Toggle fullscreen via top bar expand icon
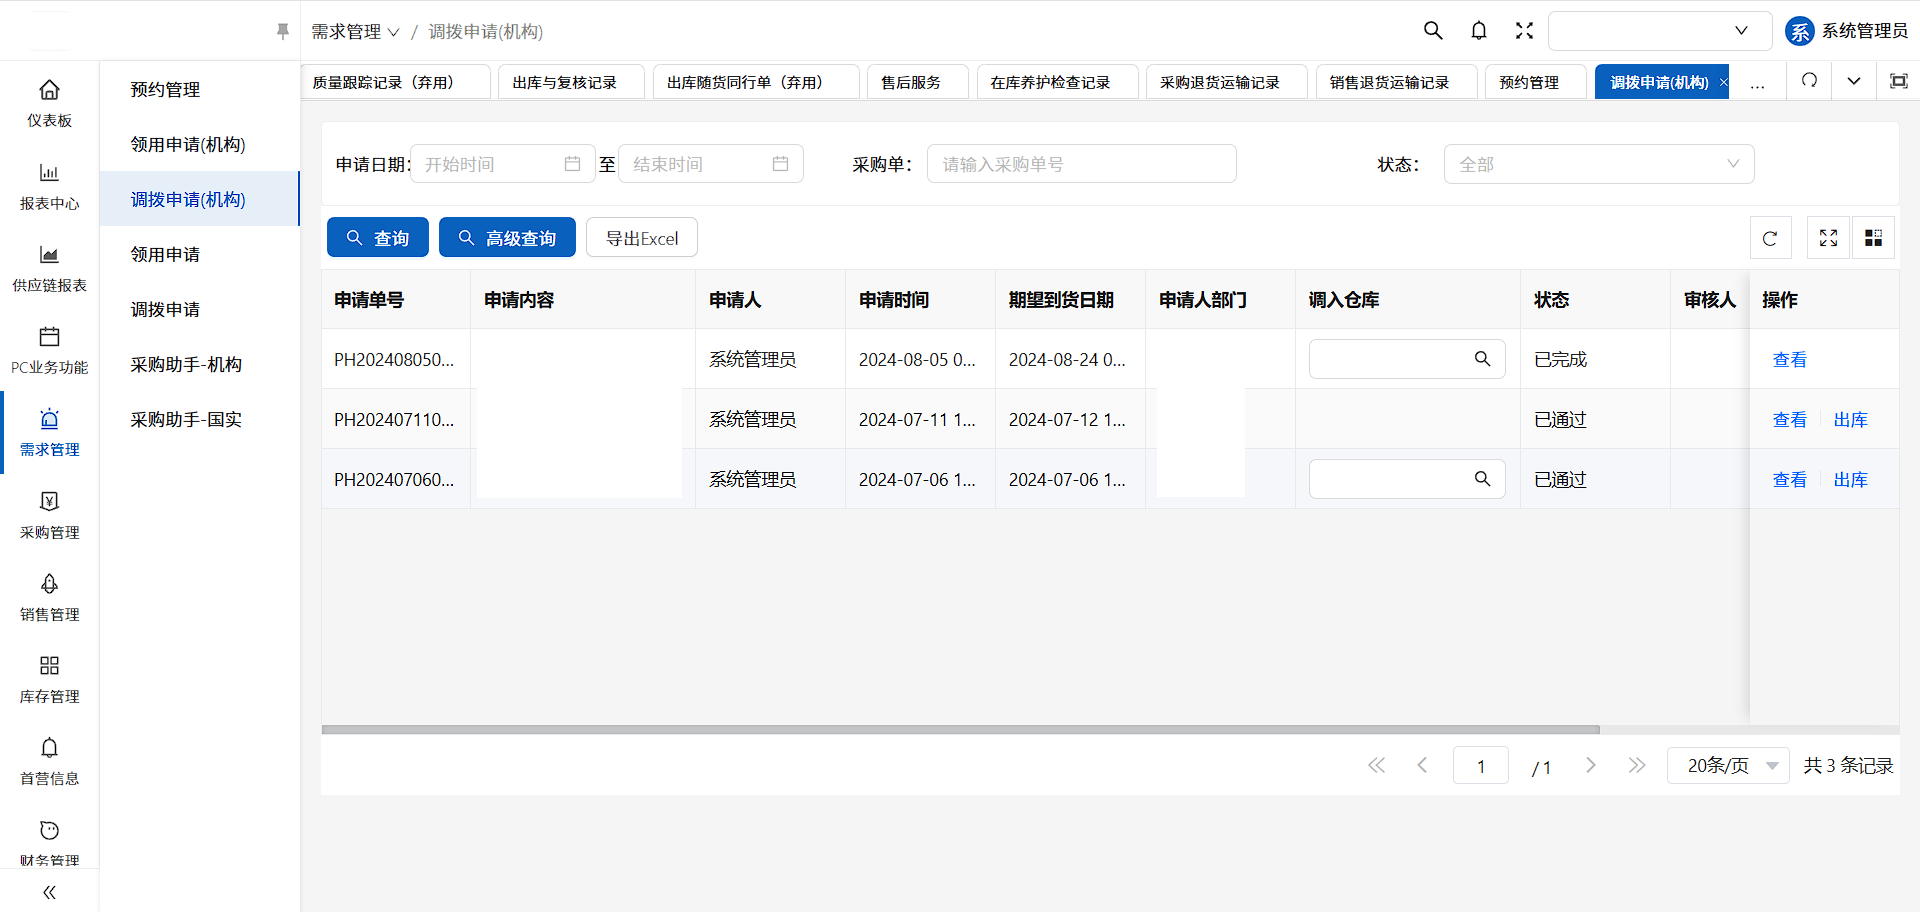The height and width of the screenshot is (912, 1920). (1524, 31)
